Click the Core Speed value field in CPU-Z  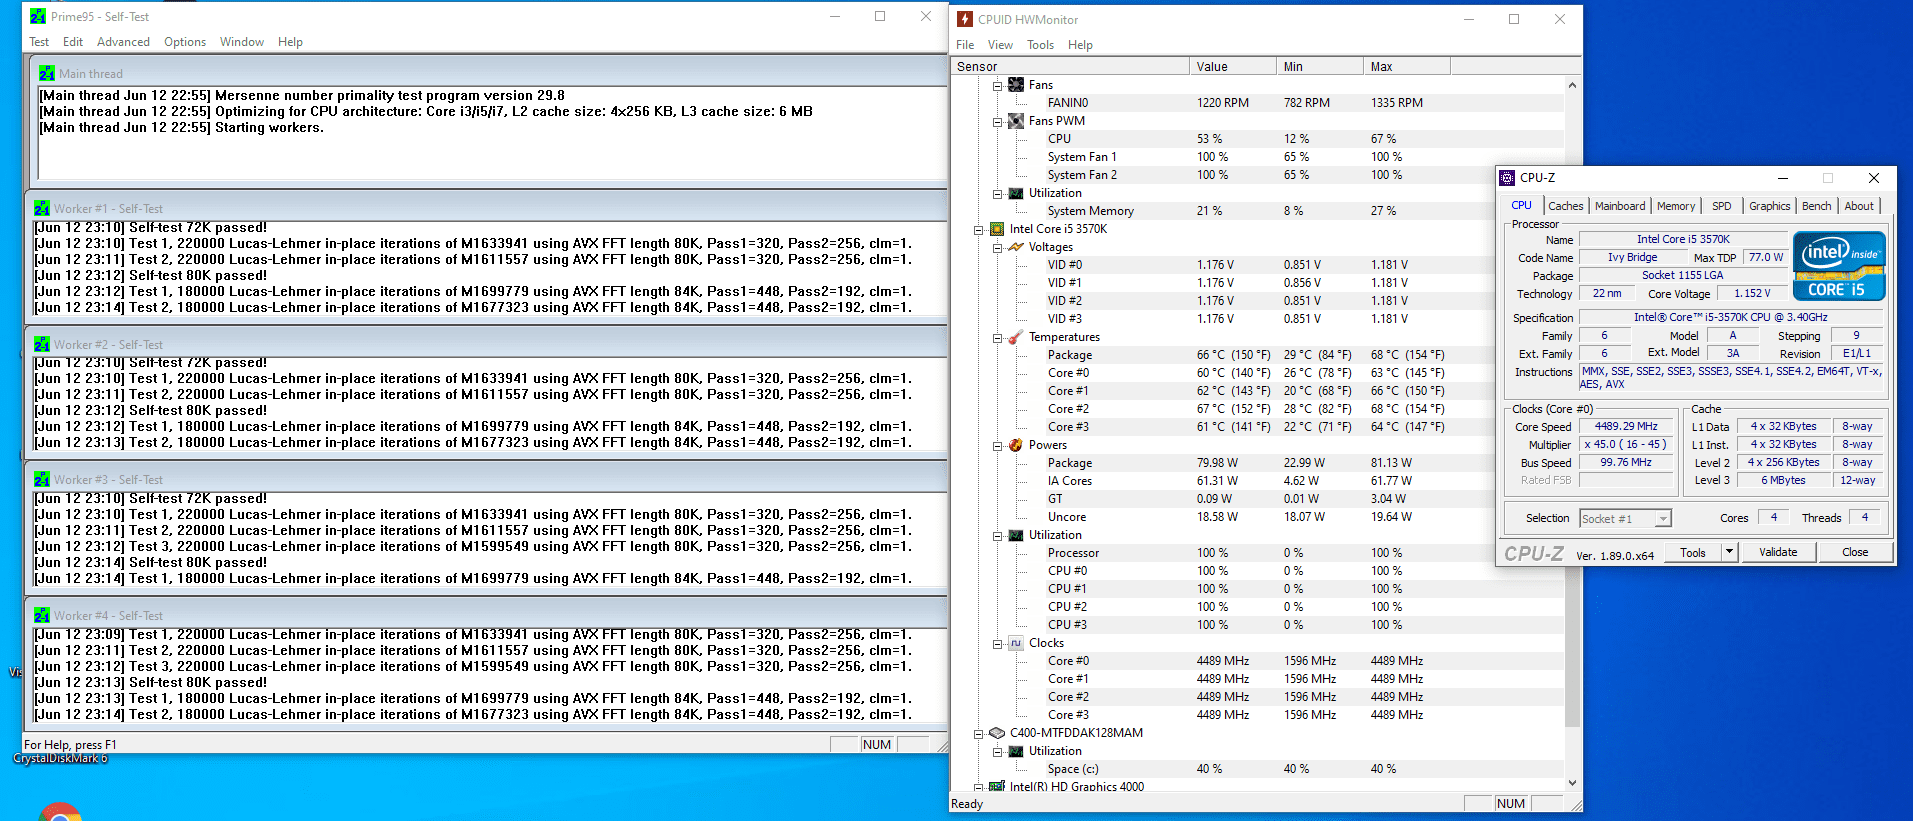tap(1626, 426)
